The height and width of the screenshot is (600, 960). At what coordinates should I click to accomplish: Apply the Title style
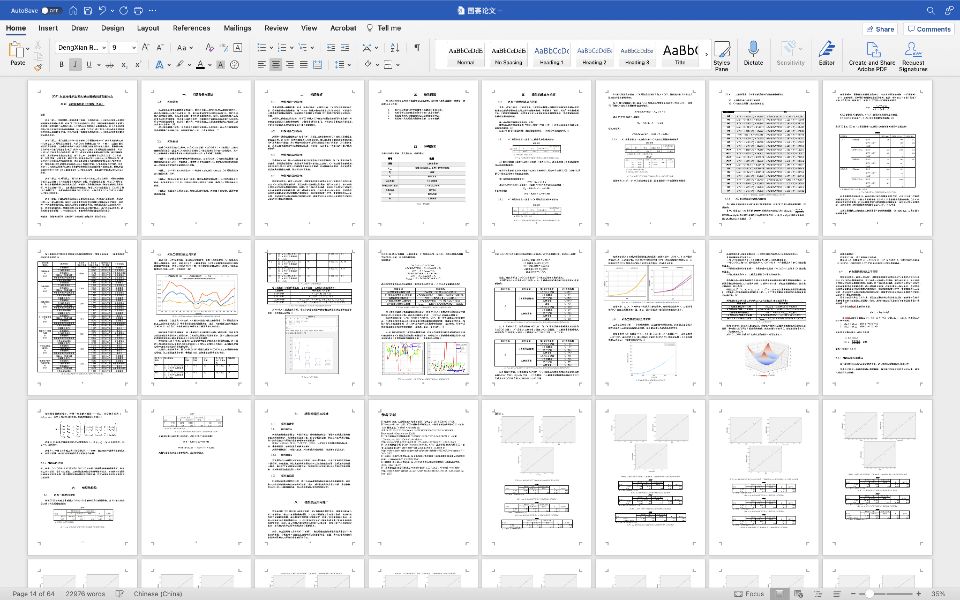coord(680,54)
